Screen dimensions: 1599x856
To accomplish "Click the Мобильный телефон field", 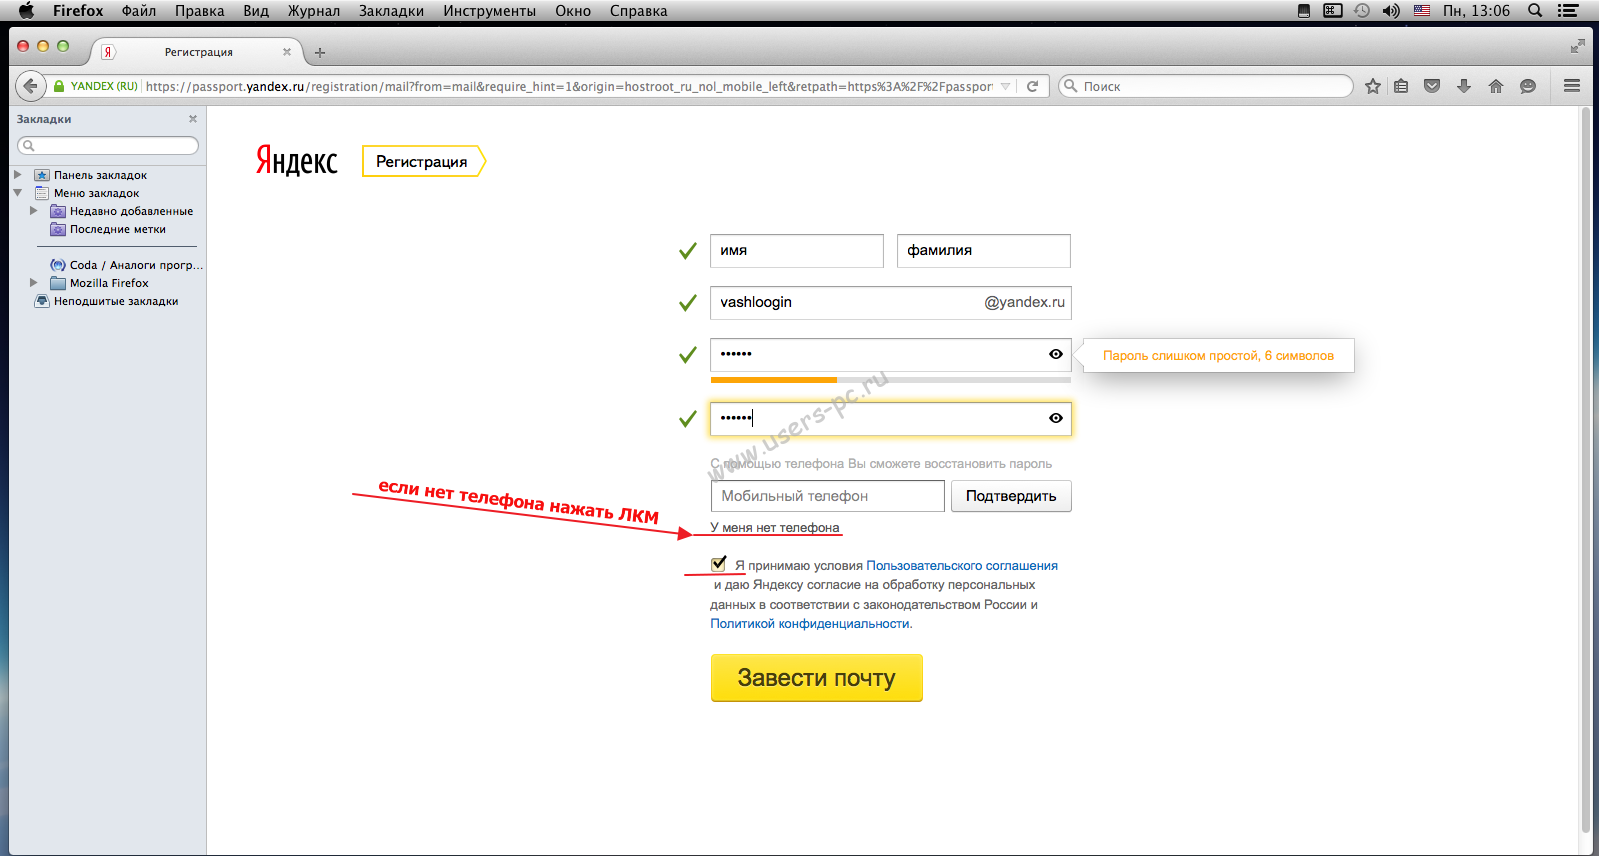I will (x=827, y=496).
